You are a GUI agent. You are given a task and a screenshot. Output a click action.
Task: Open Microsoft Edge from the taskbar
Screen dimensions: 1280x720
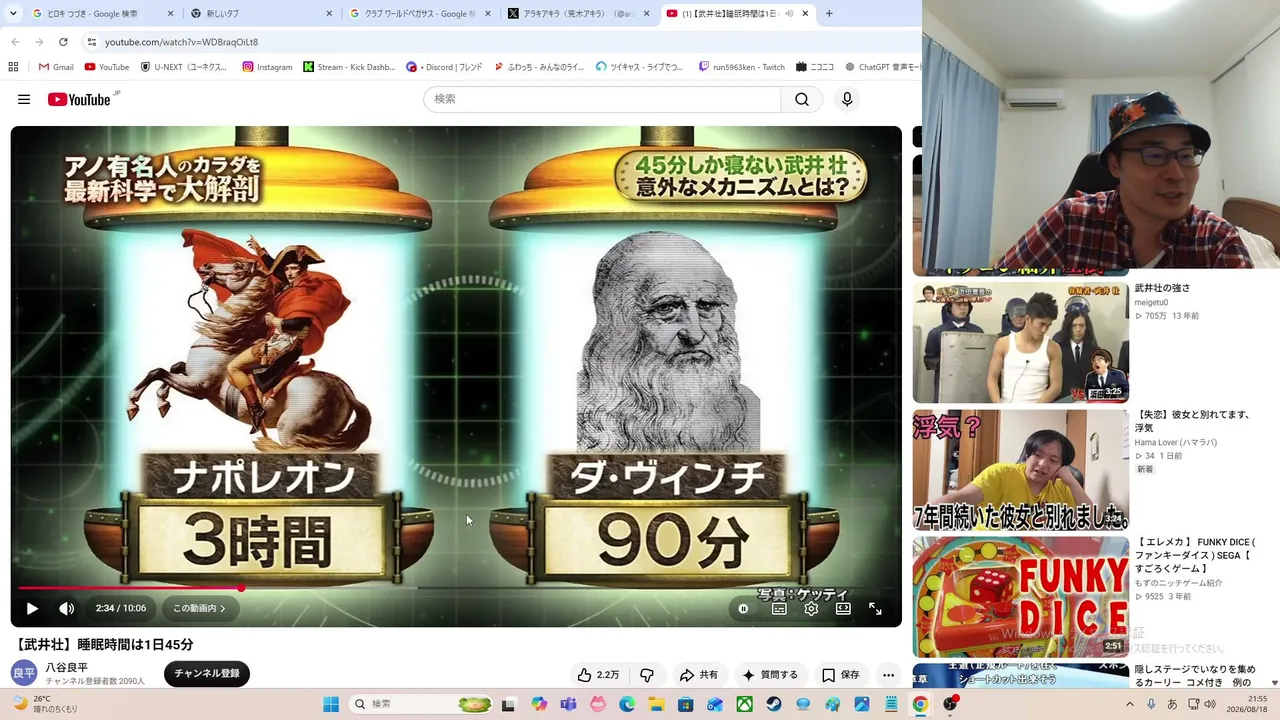tap(627, 704)
